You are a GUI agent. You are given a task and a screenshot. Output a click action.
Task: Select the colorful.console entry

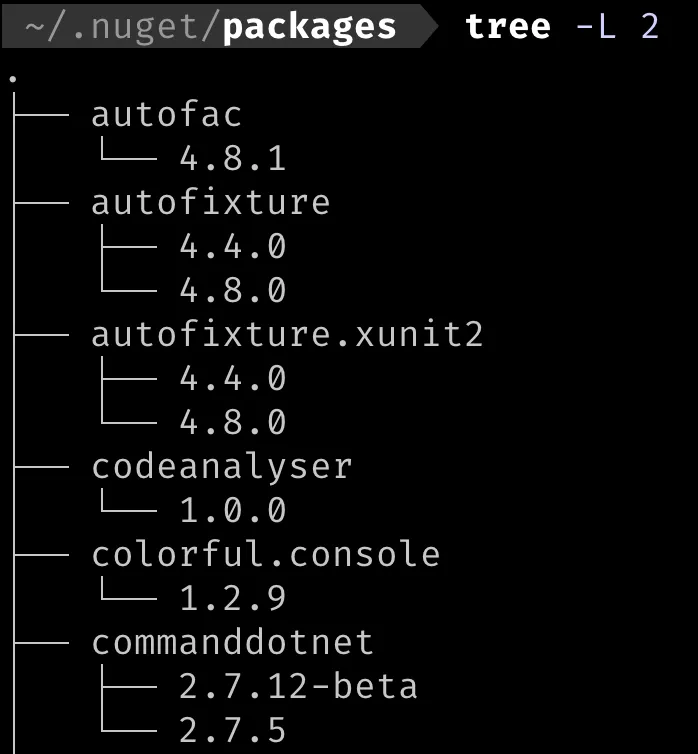266,554
